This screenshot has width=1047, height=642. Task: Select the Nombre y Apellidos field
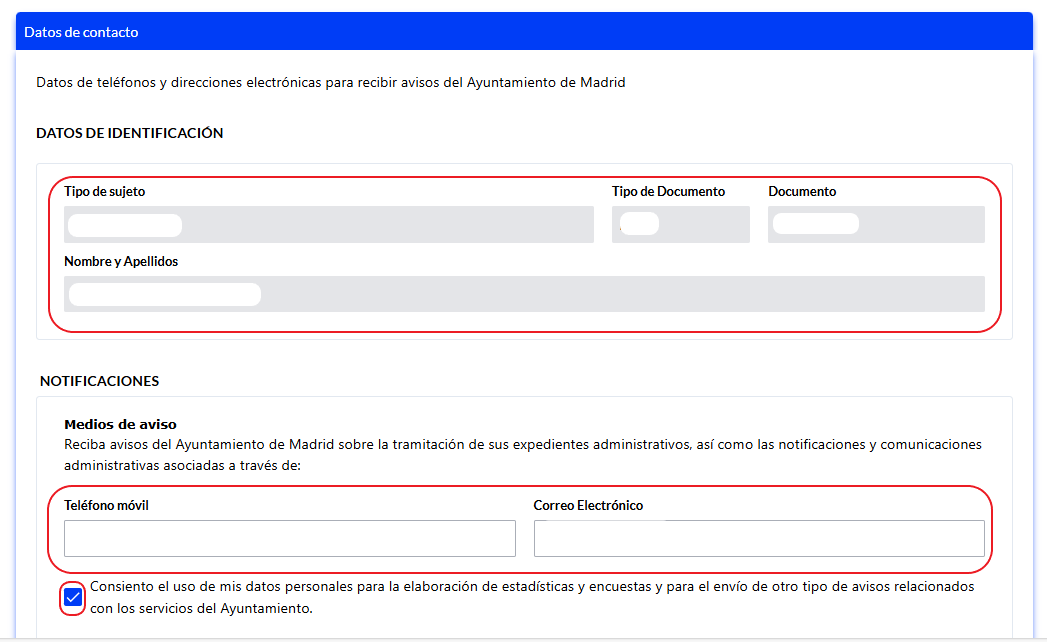pyautogui.click(x=524, y=294)
